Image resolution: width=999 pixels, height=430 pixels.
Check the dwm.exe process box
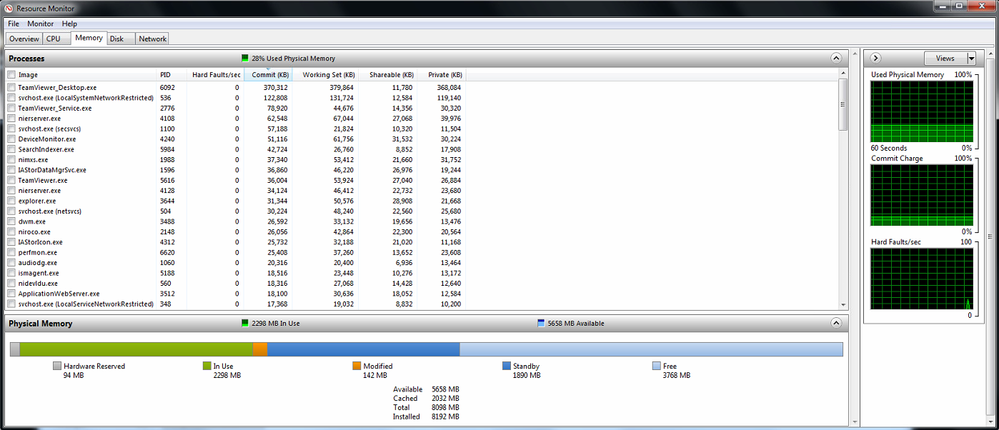pos(11,221)
